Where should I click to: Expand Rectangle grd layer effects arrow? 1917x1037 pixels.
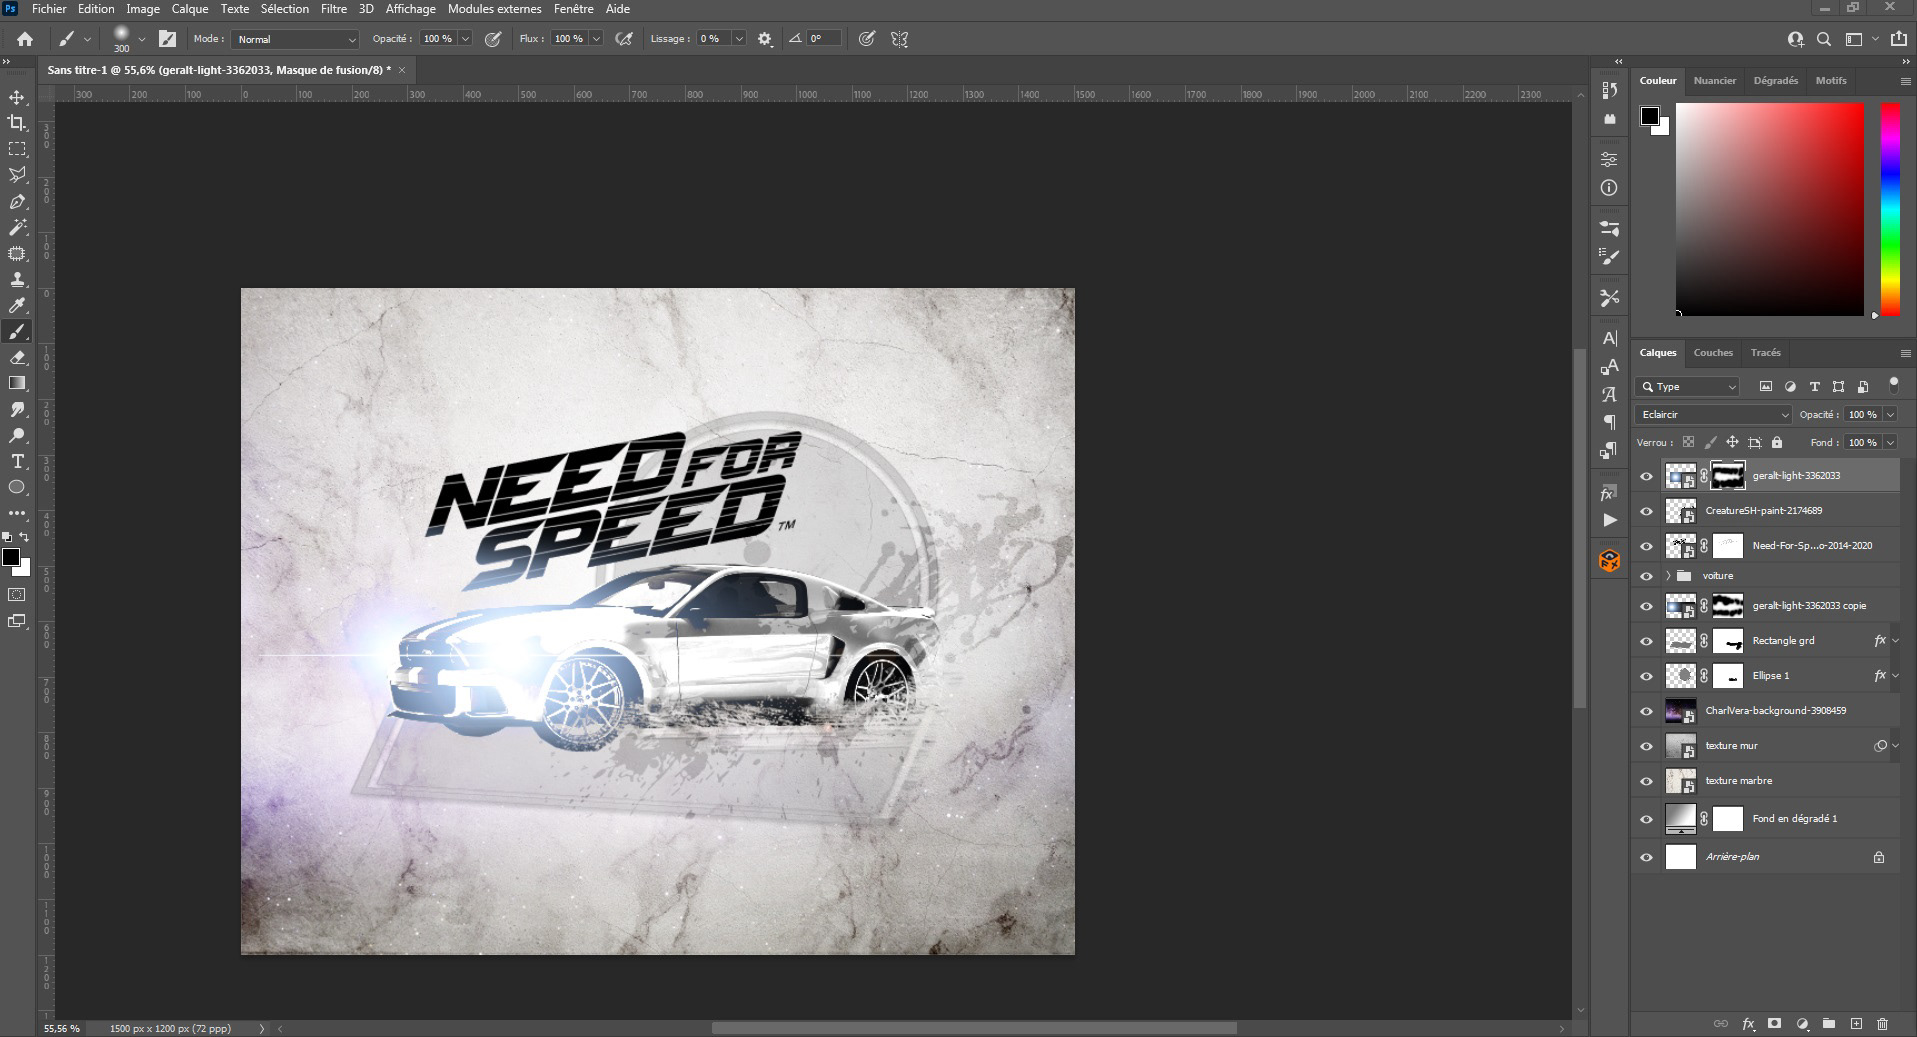1895,641
